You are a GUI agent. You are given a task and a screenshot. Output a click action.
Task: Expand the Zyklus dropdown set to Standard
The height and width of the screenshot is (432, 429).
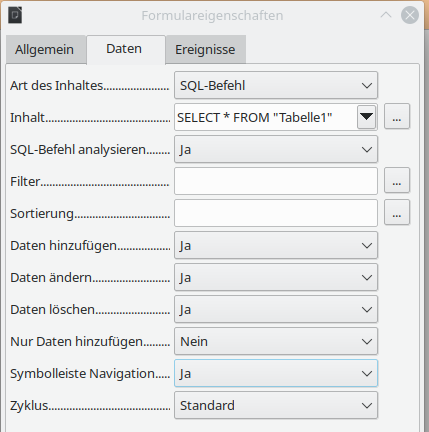click(276, 405)
